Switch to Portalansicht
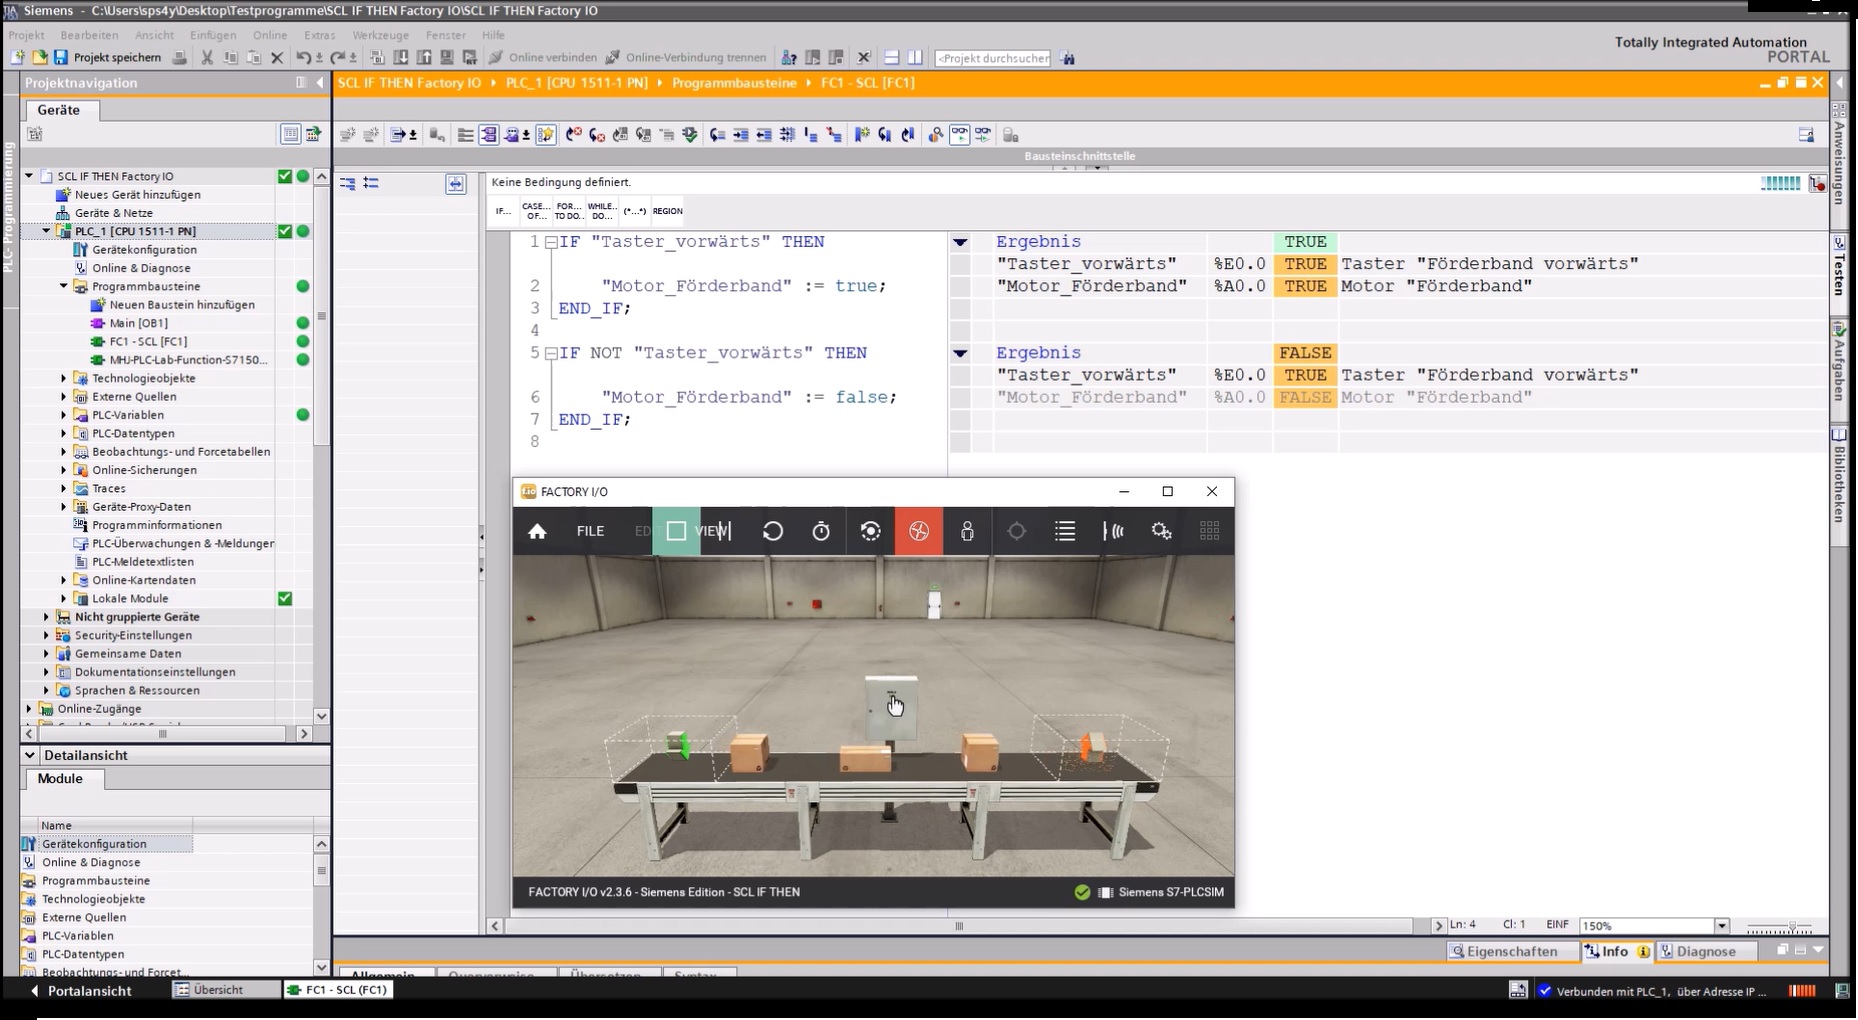 pos(80,990)
